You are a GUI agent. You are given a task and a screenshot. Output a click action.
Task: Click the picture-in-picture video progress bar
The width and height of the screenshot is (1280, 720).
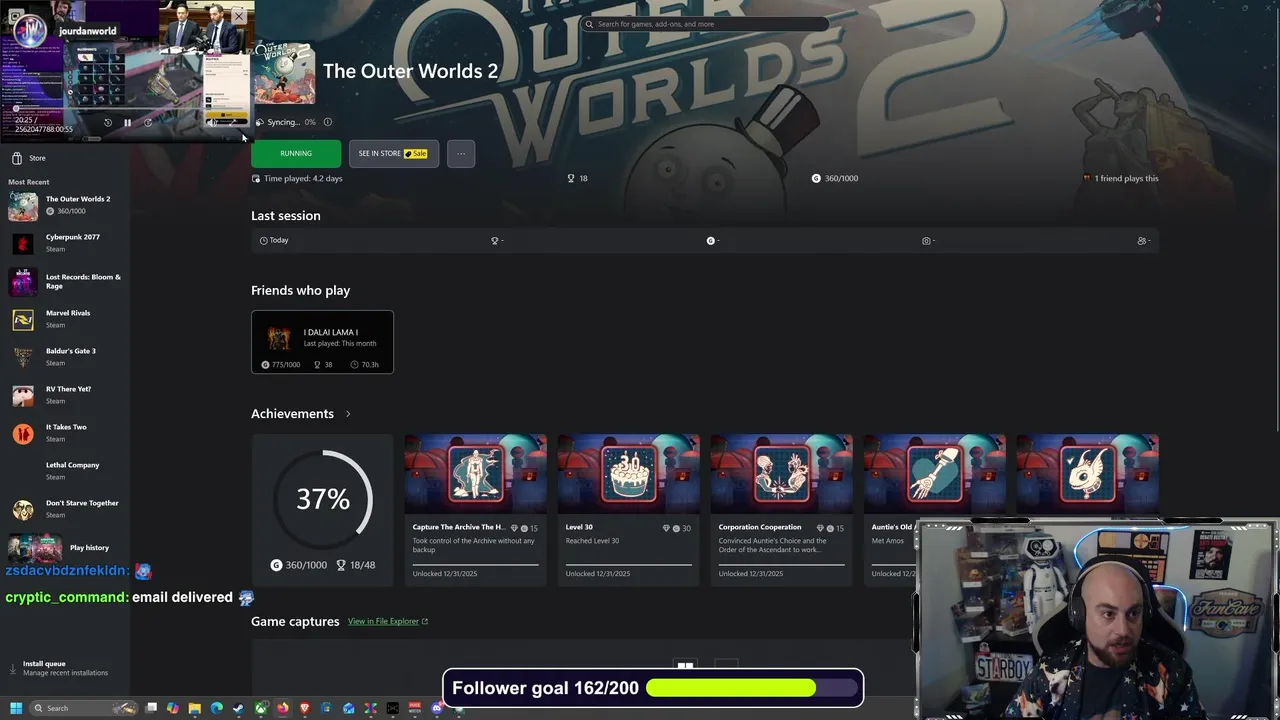click(130, 109)
